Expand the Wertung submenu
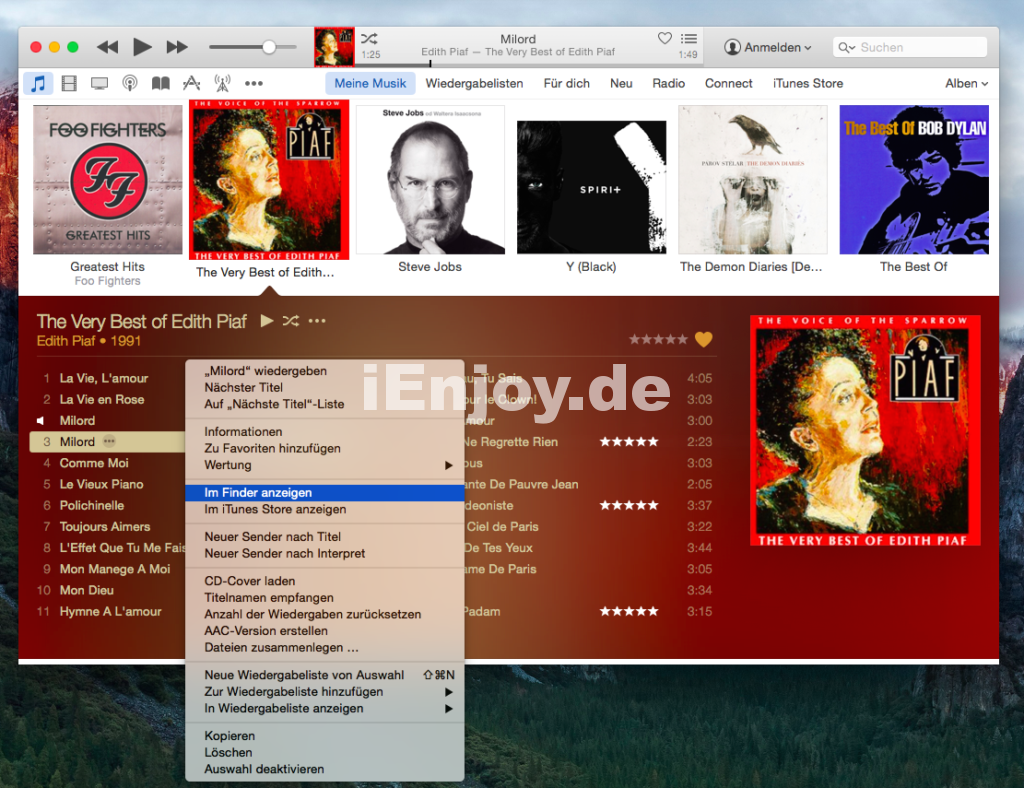This screenshot has width=1024, height=788. coord(325,465)
